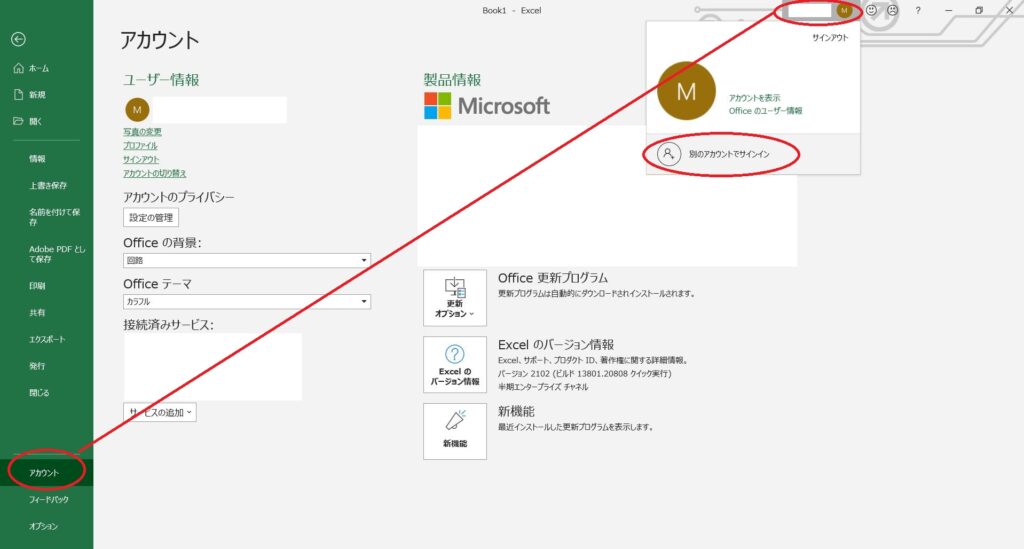Click the プロファイル link
The image size is (1024, 549).
(x=140, y=146)
